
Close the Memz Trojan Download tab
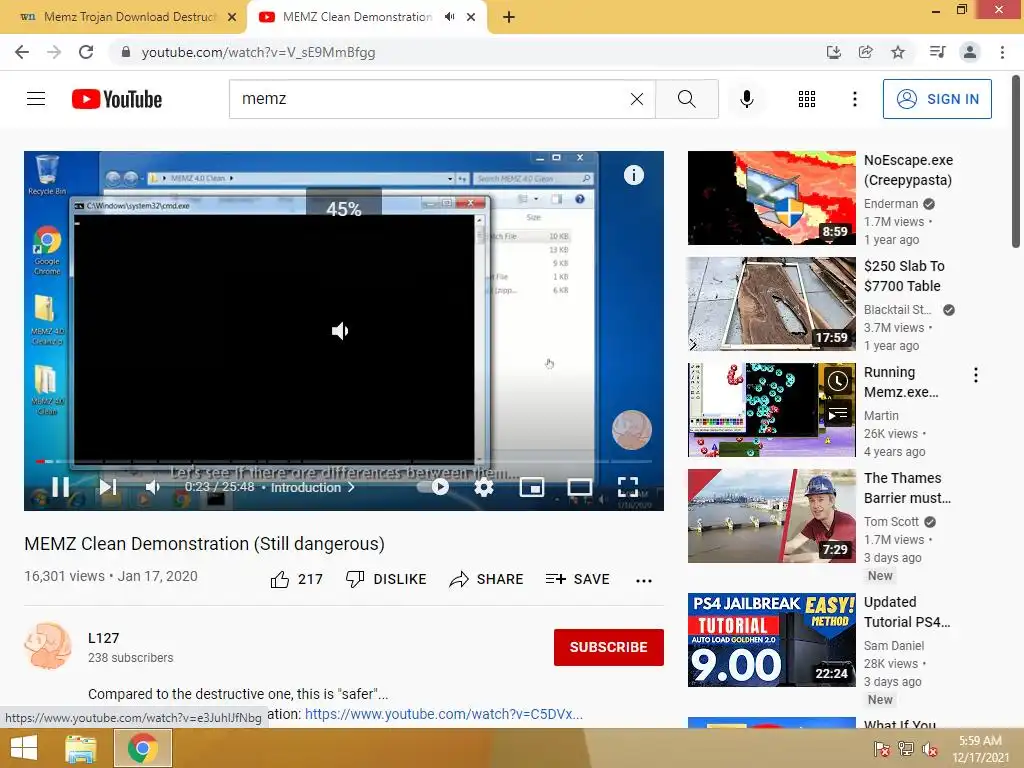point(232,17)
